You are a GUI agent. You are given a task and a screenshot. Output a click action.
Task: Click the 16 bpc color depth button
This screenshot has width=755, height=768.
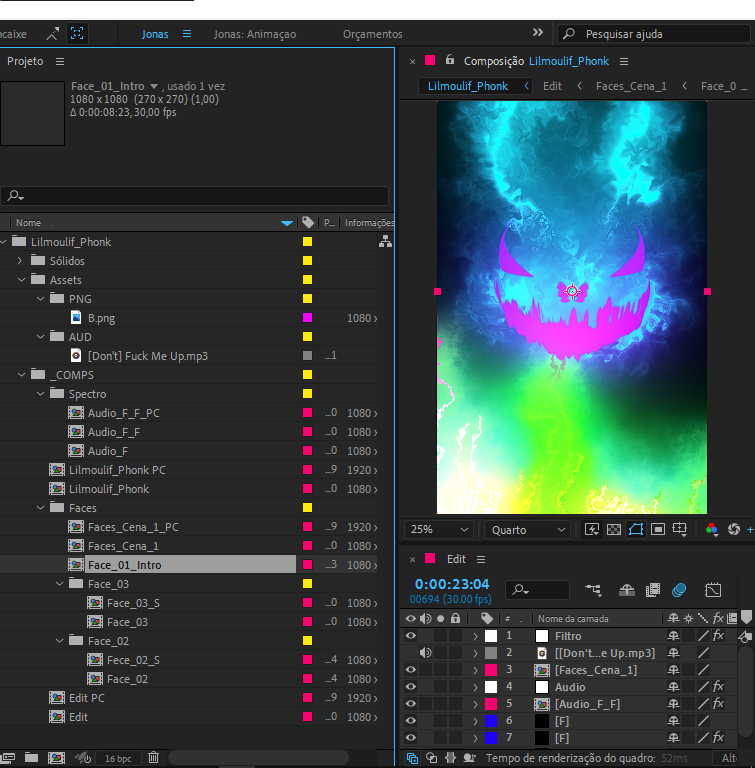pyautogui.click(x=118, y=758)
